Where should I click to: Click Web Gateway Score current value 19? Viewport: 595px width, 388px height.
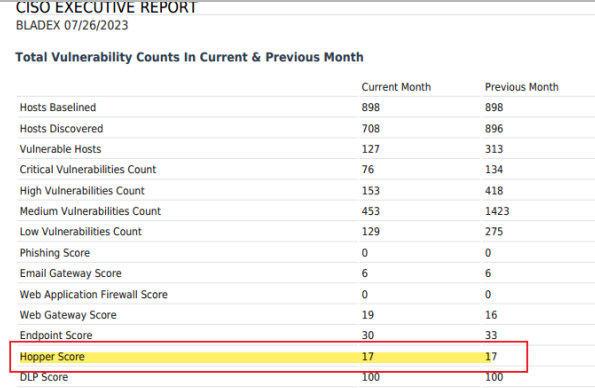coord(368,315)
